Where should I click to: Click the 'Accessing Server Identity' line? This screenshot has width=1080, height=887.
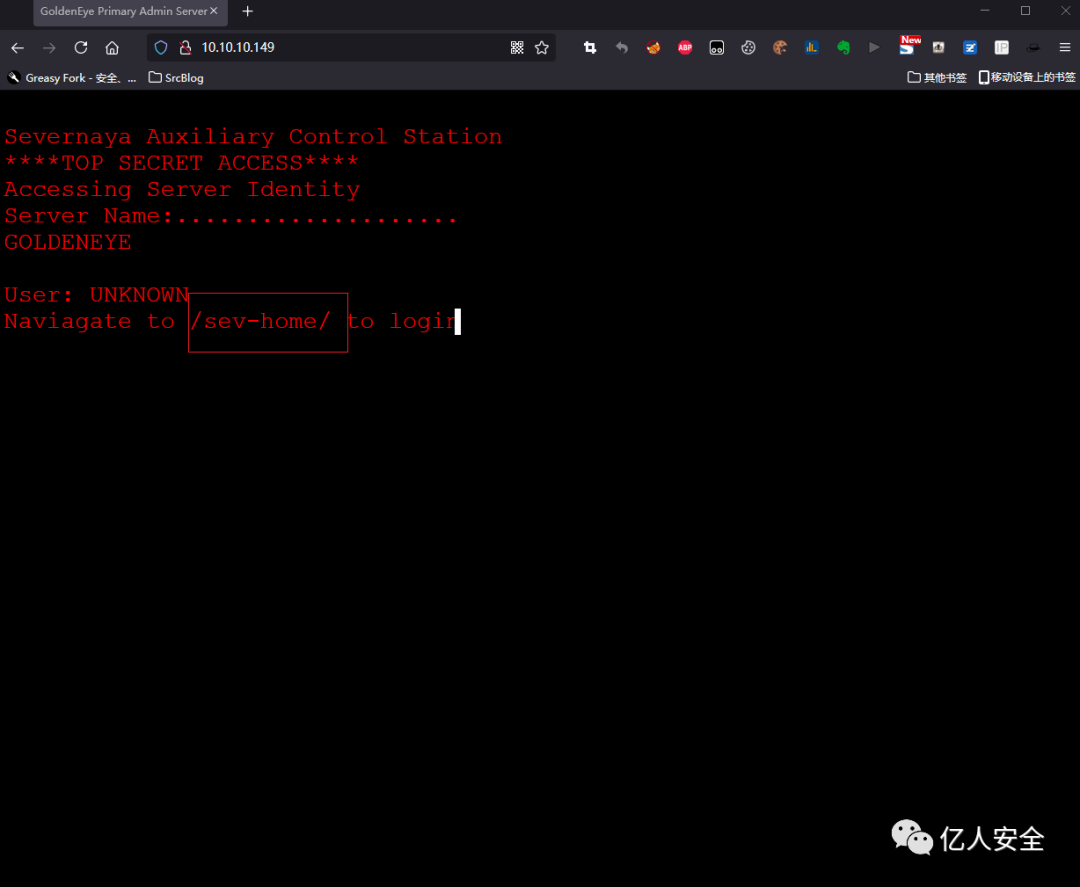pos(182,189)
